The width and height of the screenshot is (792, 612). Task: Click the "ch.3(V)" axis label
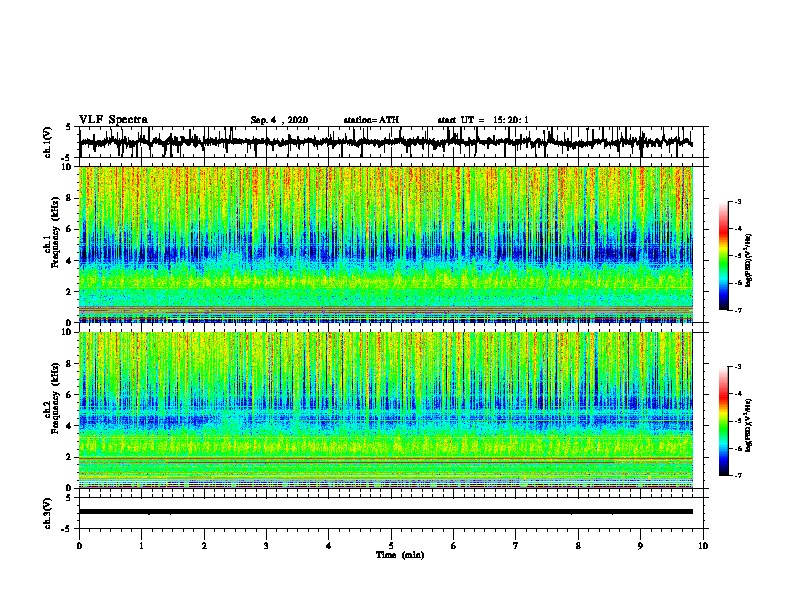click(48, 513)
